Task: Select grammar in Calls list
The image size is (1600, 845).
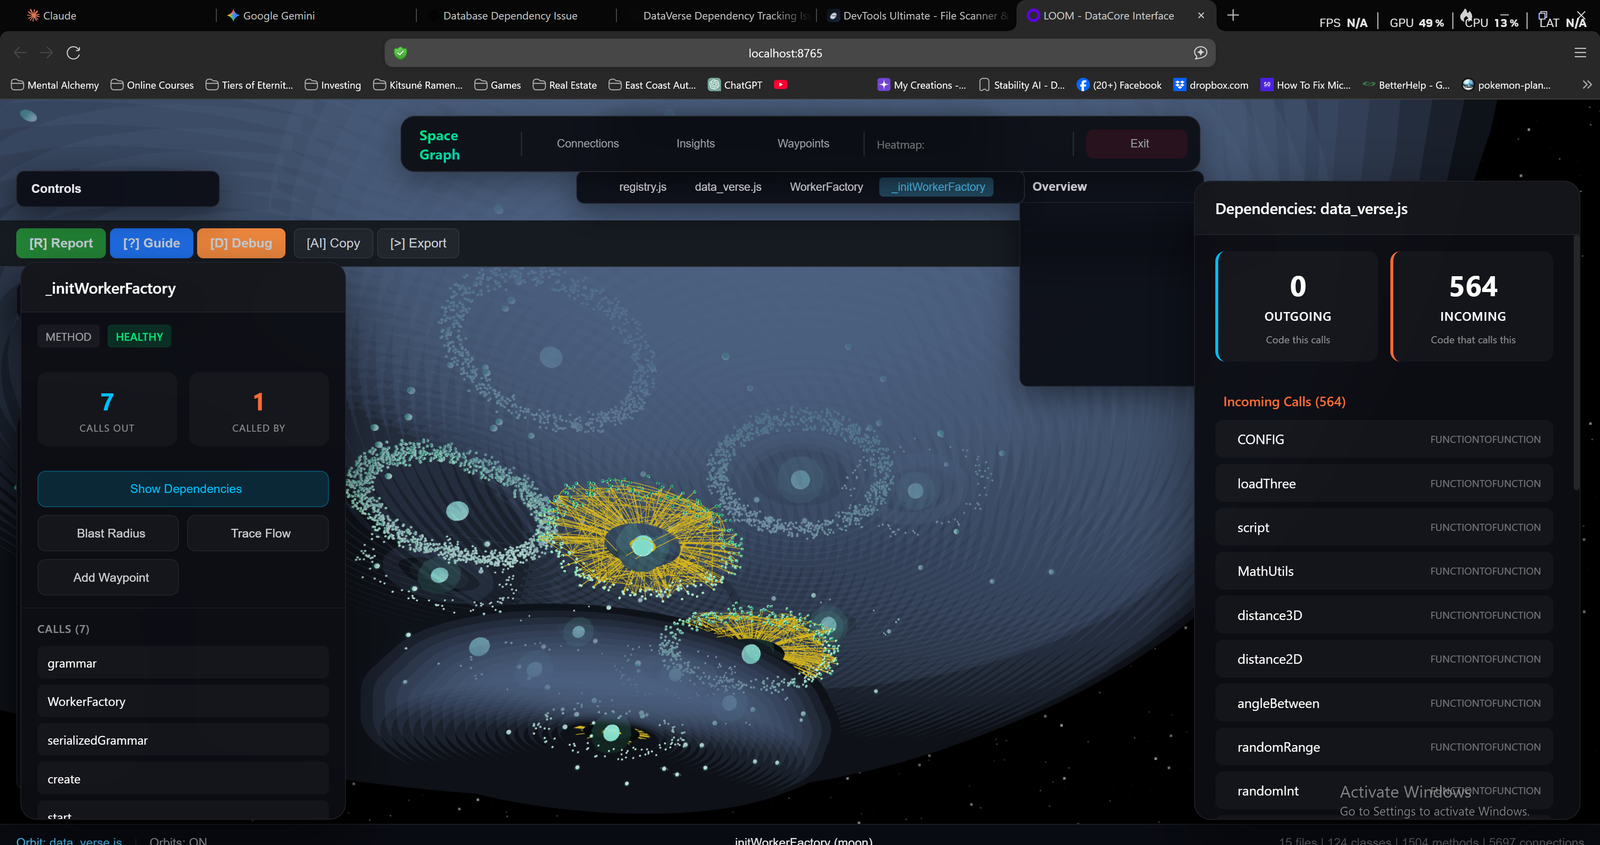Action: coord(183,663)
